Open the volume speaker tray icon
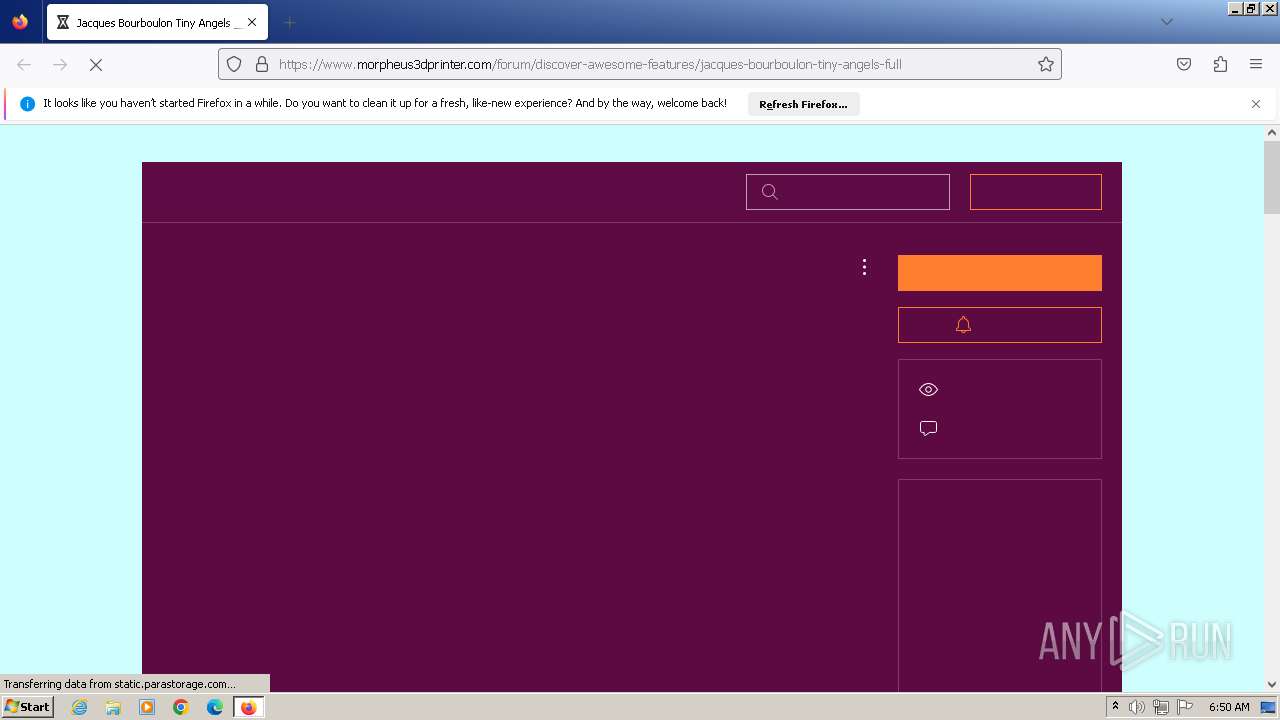 tap(1137, 707)
